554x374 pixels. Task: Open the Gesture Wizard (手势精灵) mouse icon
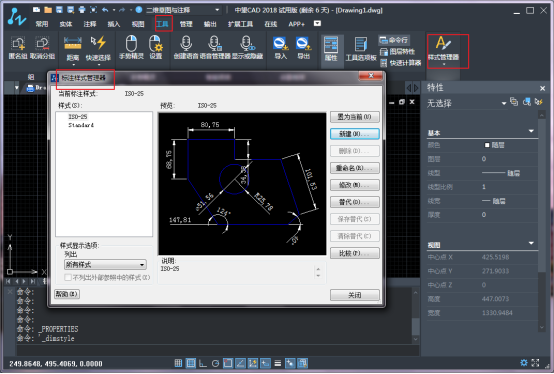(x=131, y=48)
